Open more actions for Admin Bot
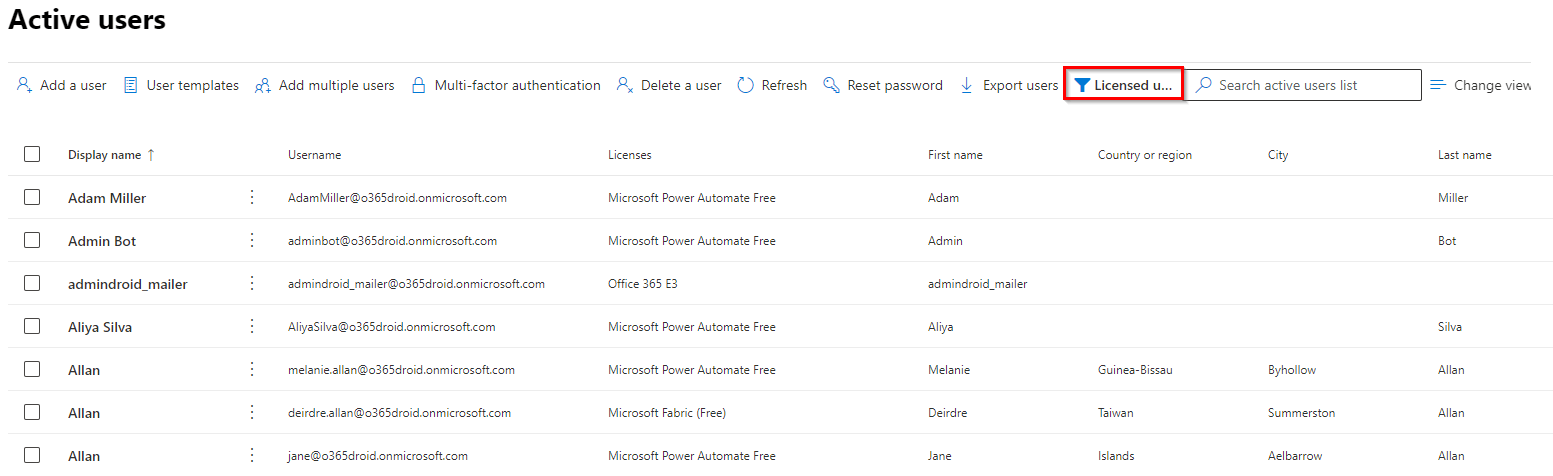The width and height of the screenshot is (1553, 476). point(252,240)
